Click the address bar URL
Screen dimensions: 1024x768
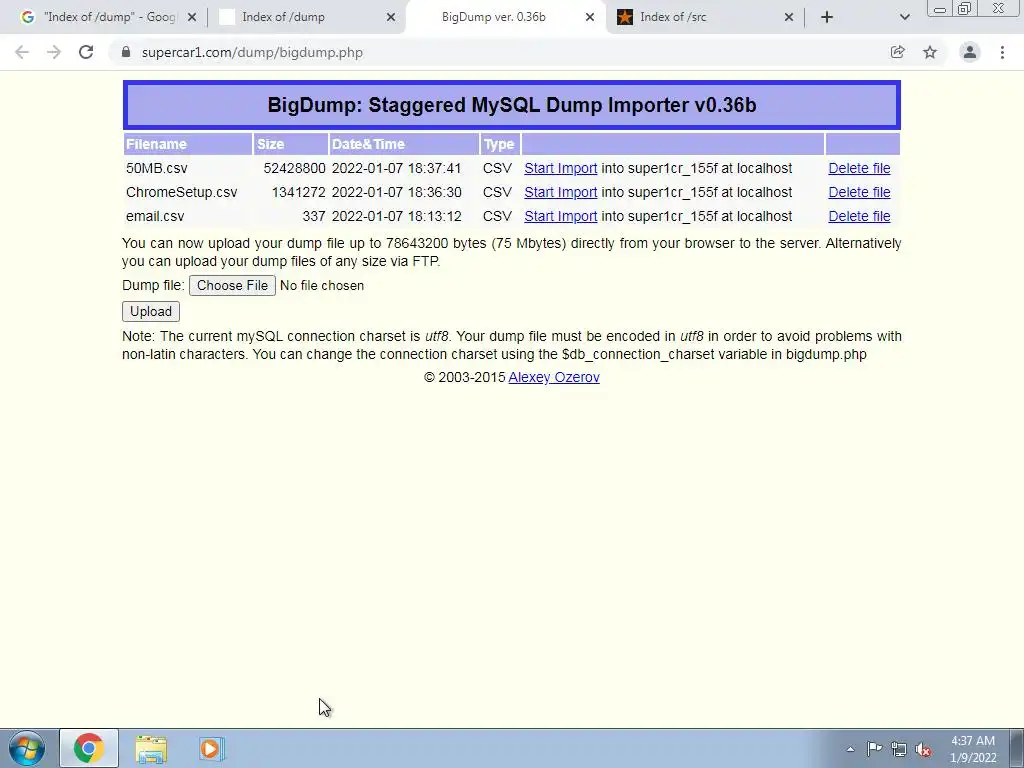[x=252, y=52]
